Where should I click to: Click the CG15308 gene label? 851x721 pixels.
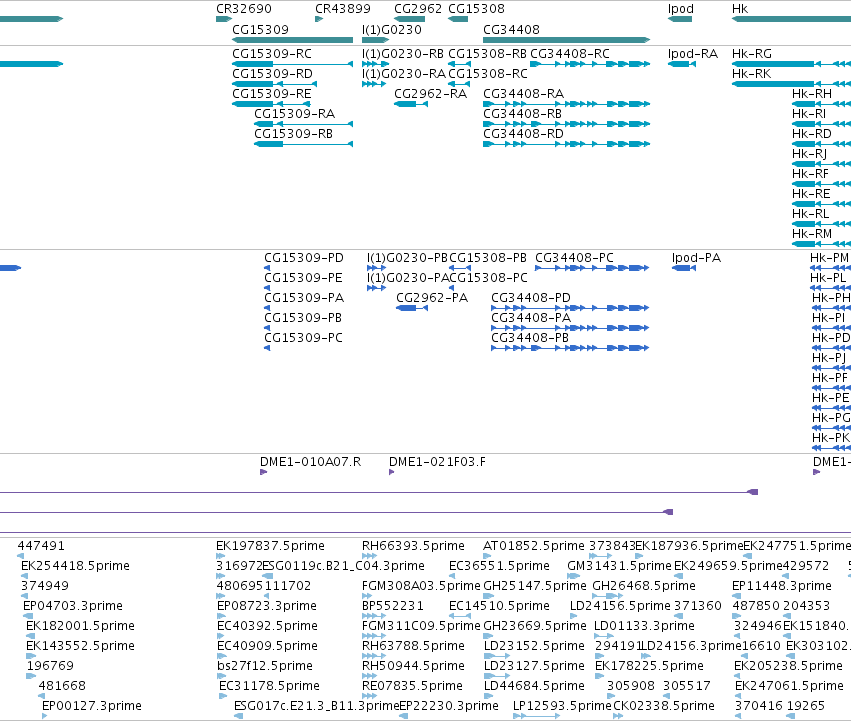point(477,9)
